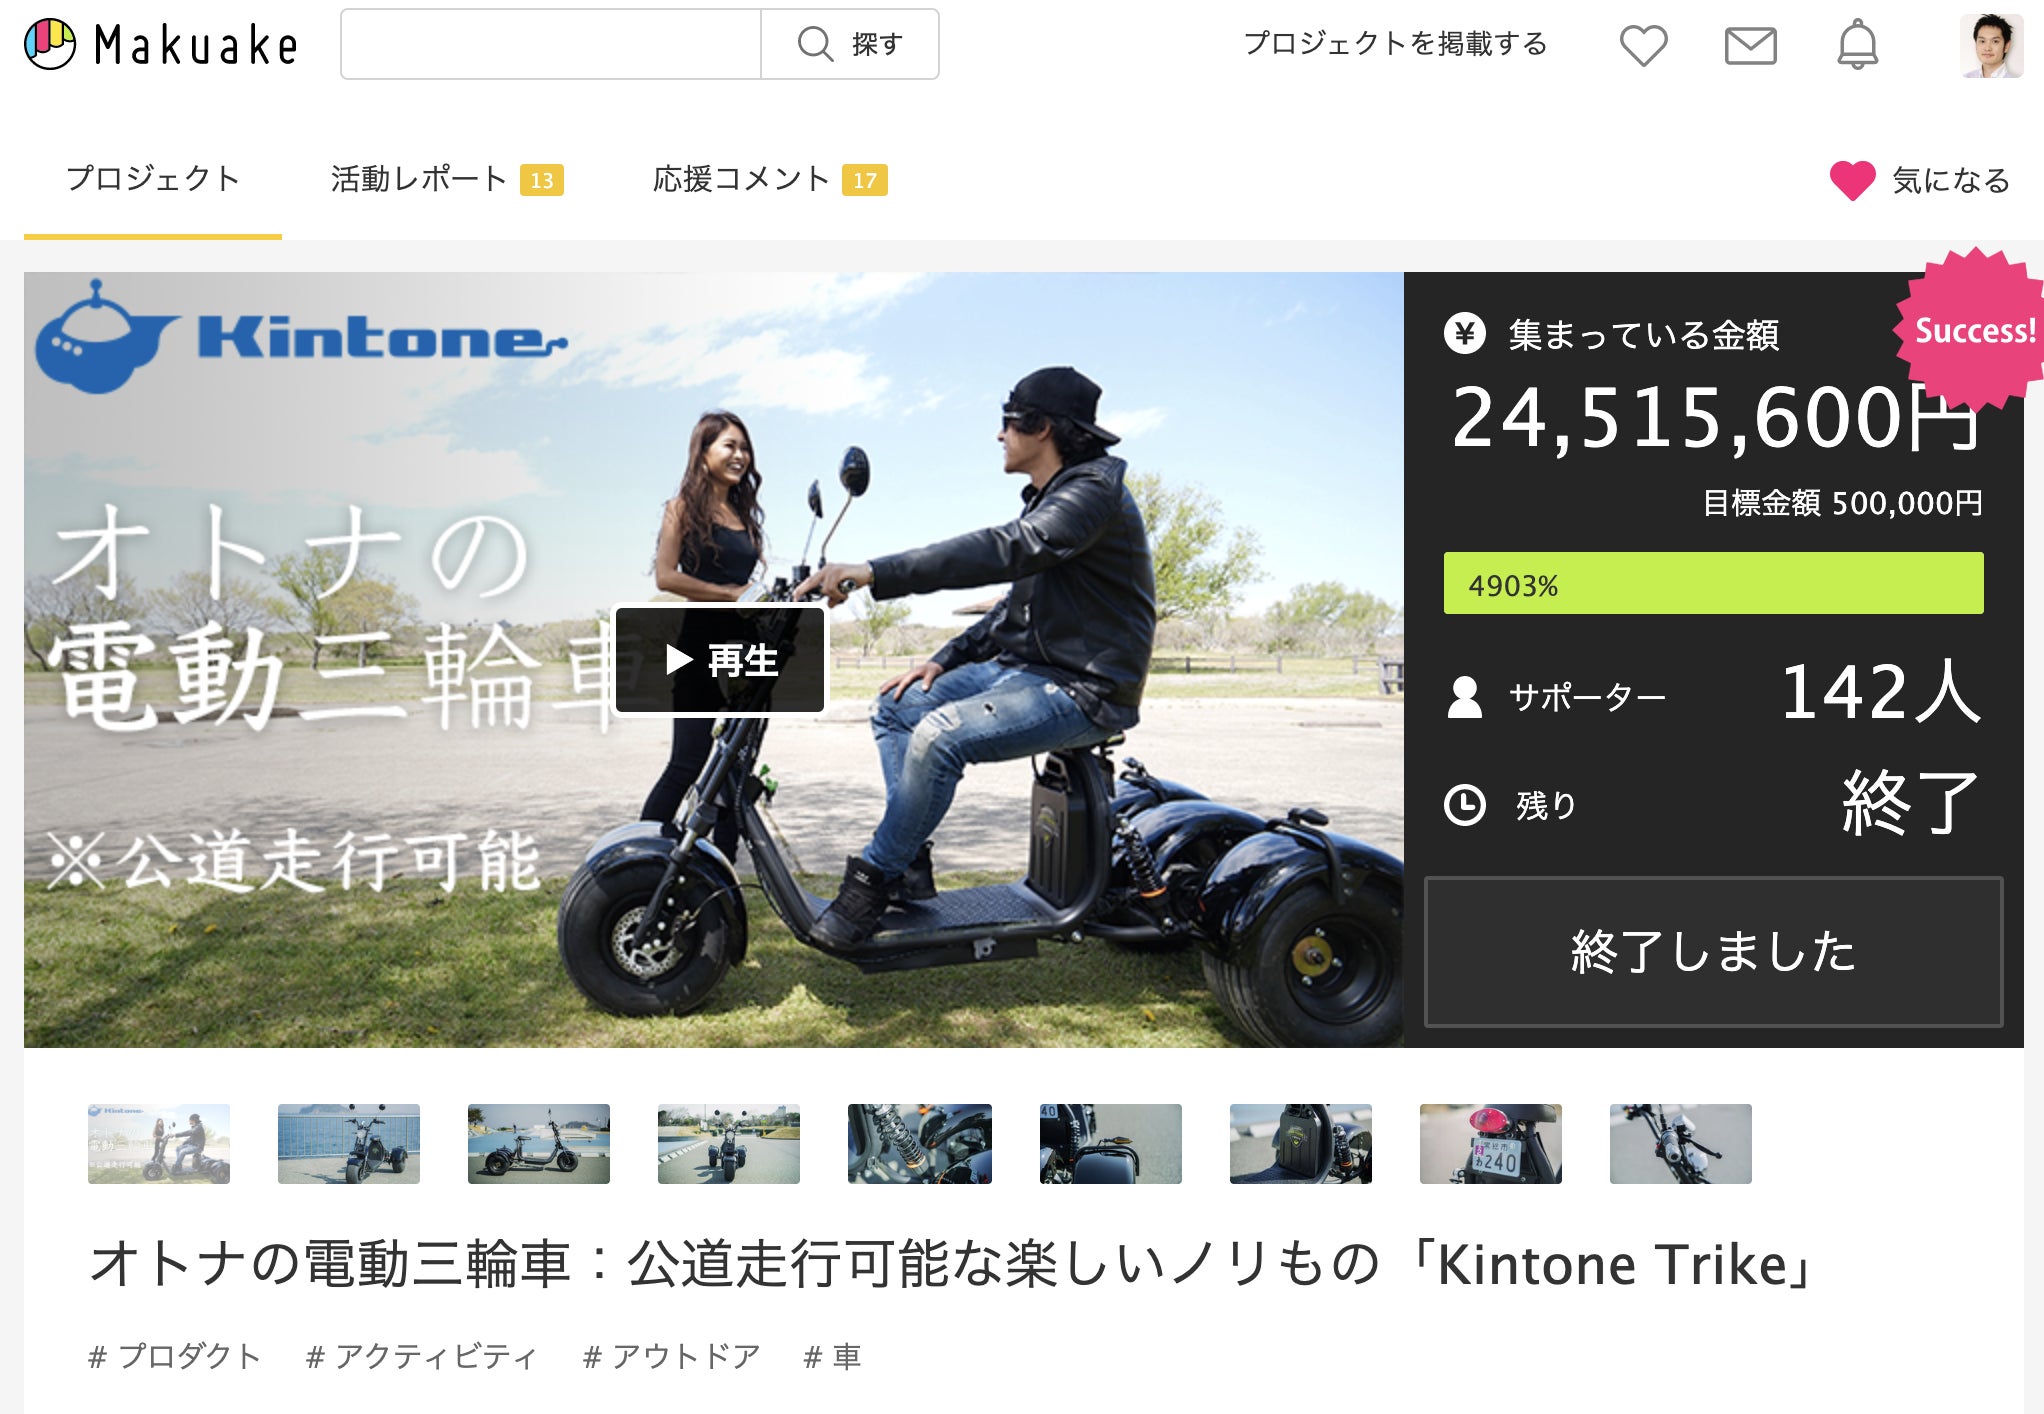Image resolution: width=2044 pixels, height=1414 pixels.
Task: Select the second trike thumbnail
Action: [348, 1144]
